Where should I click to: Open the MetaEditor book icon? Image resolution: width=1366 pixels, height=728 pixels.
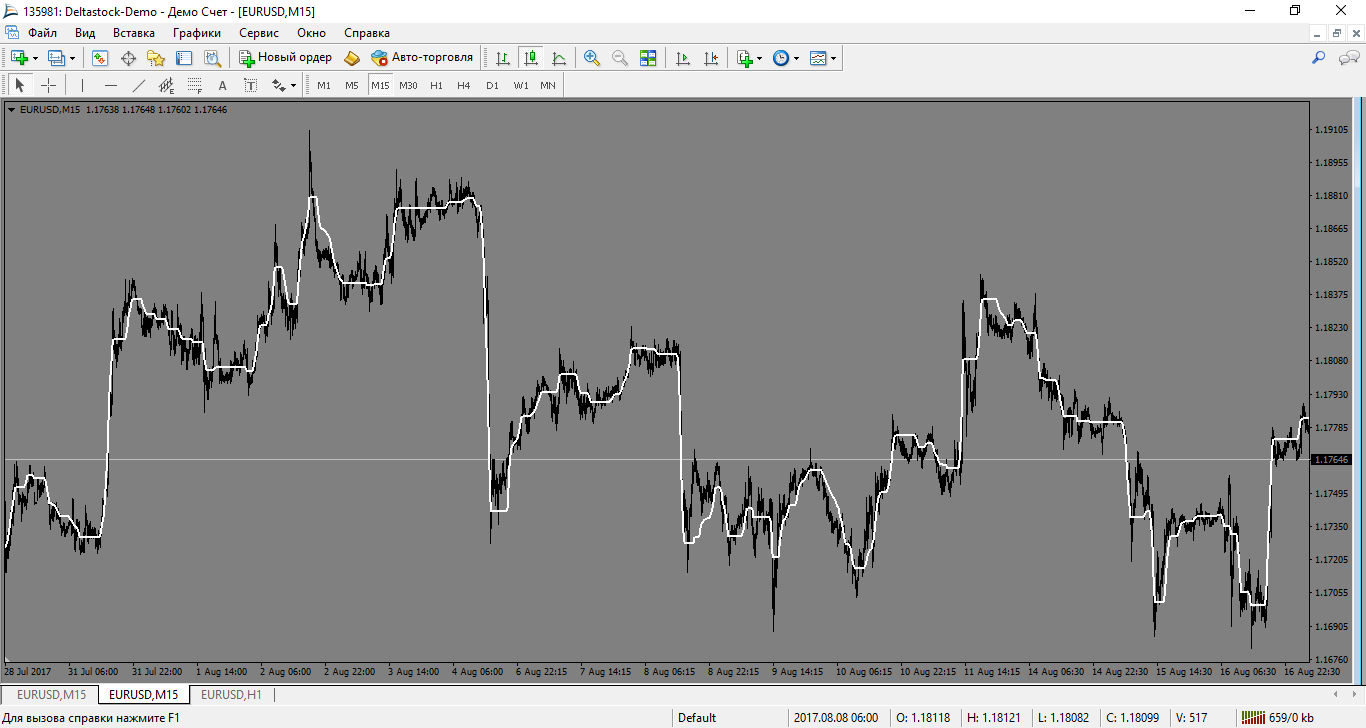point(352,58)
